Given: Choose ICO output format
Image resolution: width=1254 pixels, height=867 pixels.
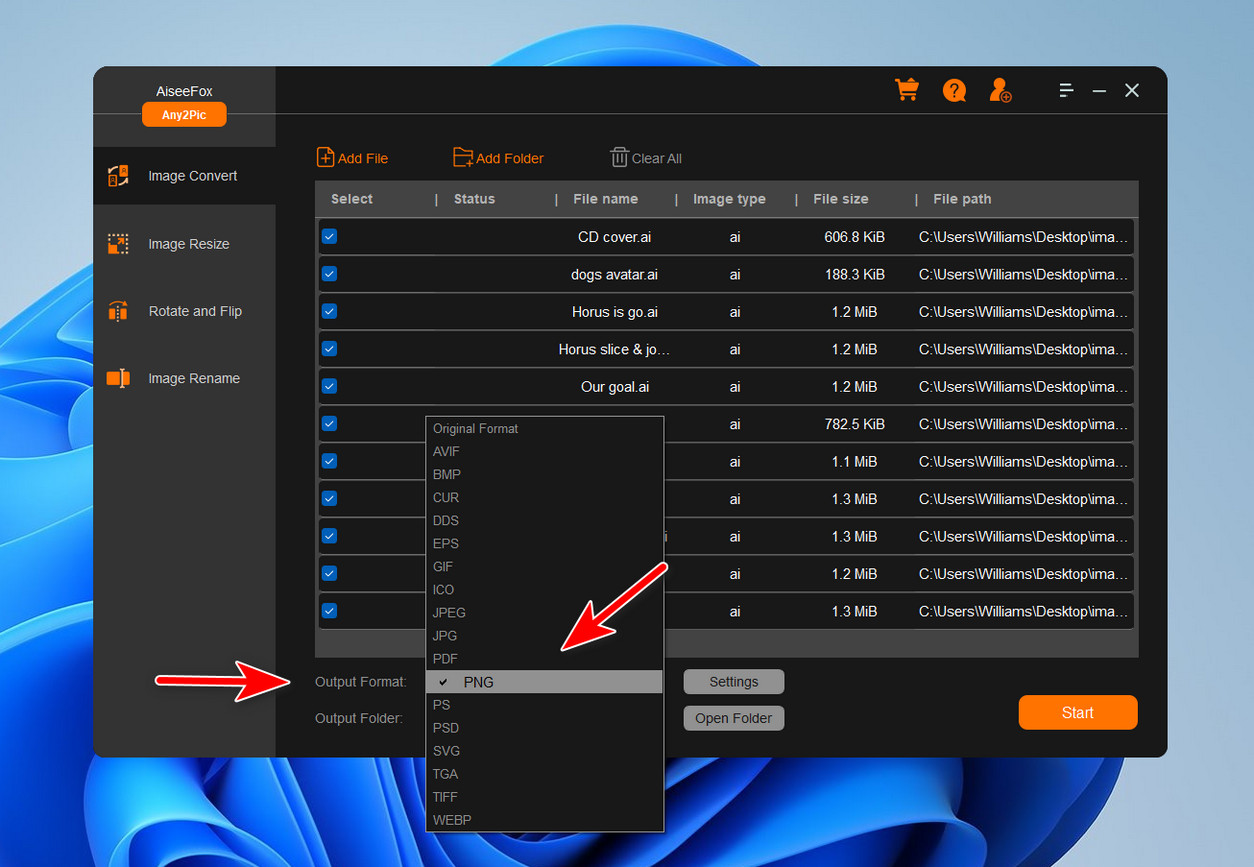Looking at the screenshot, I should 544,589.
